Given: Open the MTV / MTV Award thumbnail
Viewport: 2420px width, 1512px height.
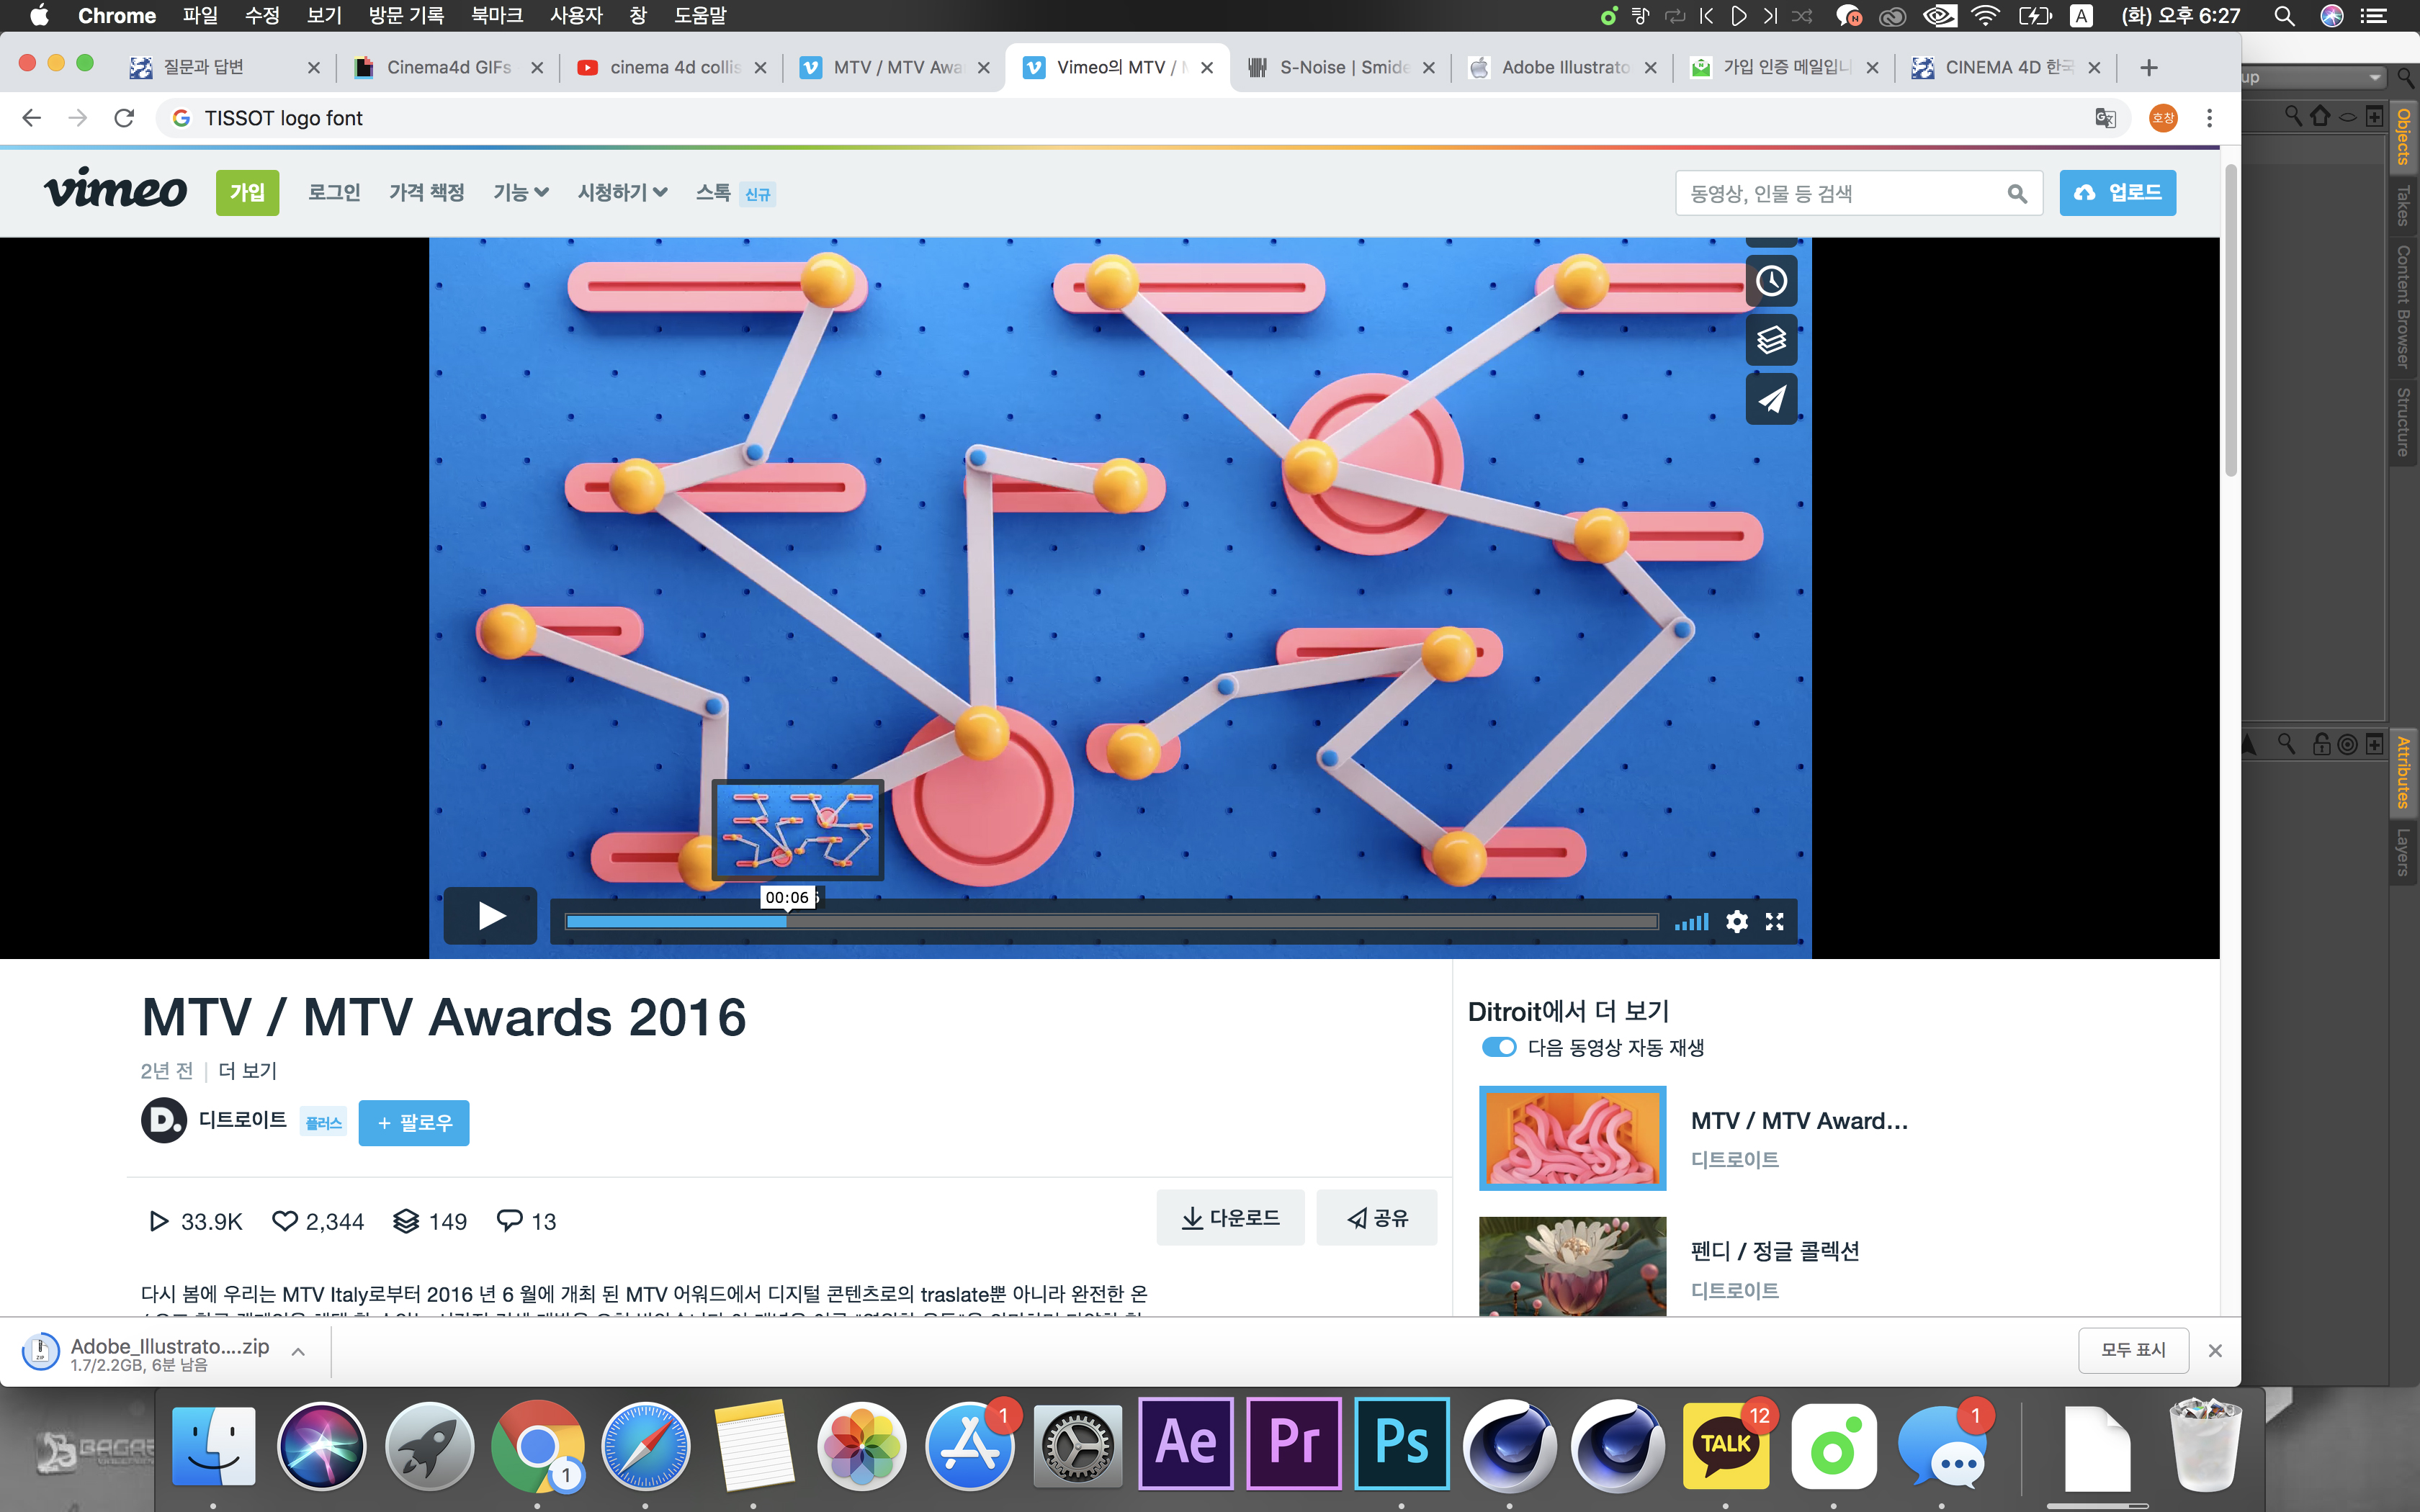Looking at the screenshot, I should [x=1572, y=1138].
